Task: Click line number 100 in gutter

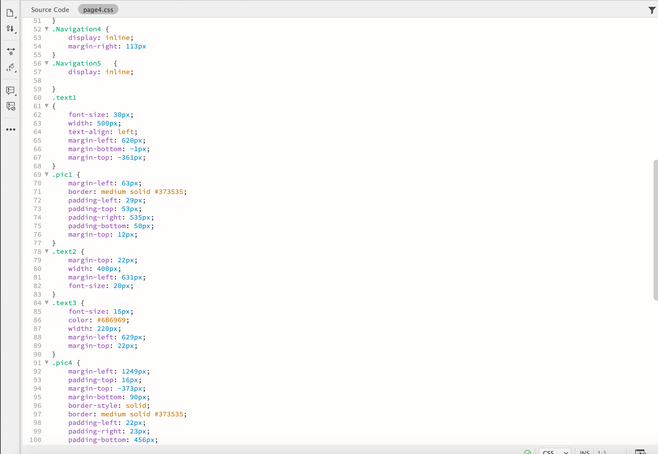Action: pos(35,440)
